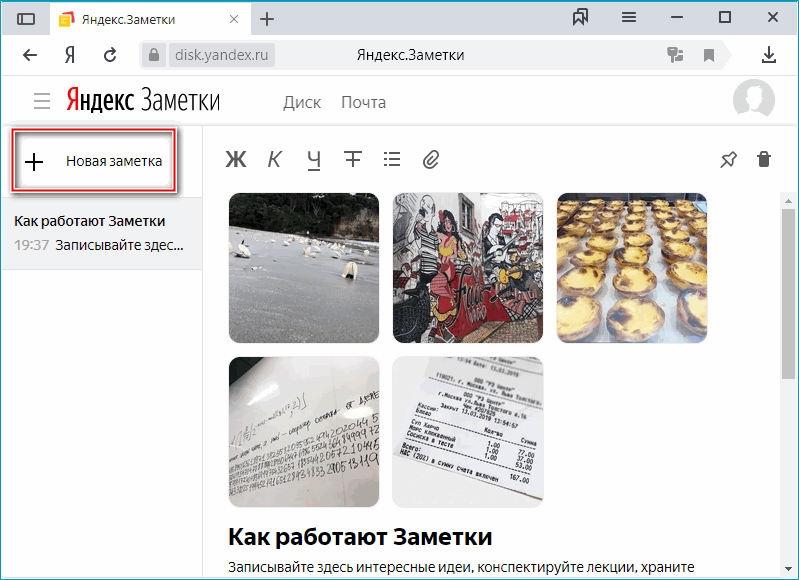This screenshot has width=799, height=580.
Task: Click the disk.yandex.ru address field
Action: pyautogui.click(x=221, y=55)
